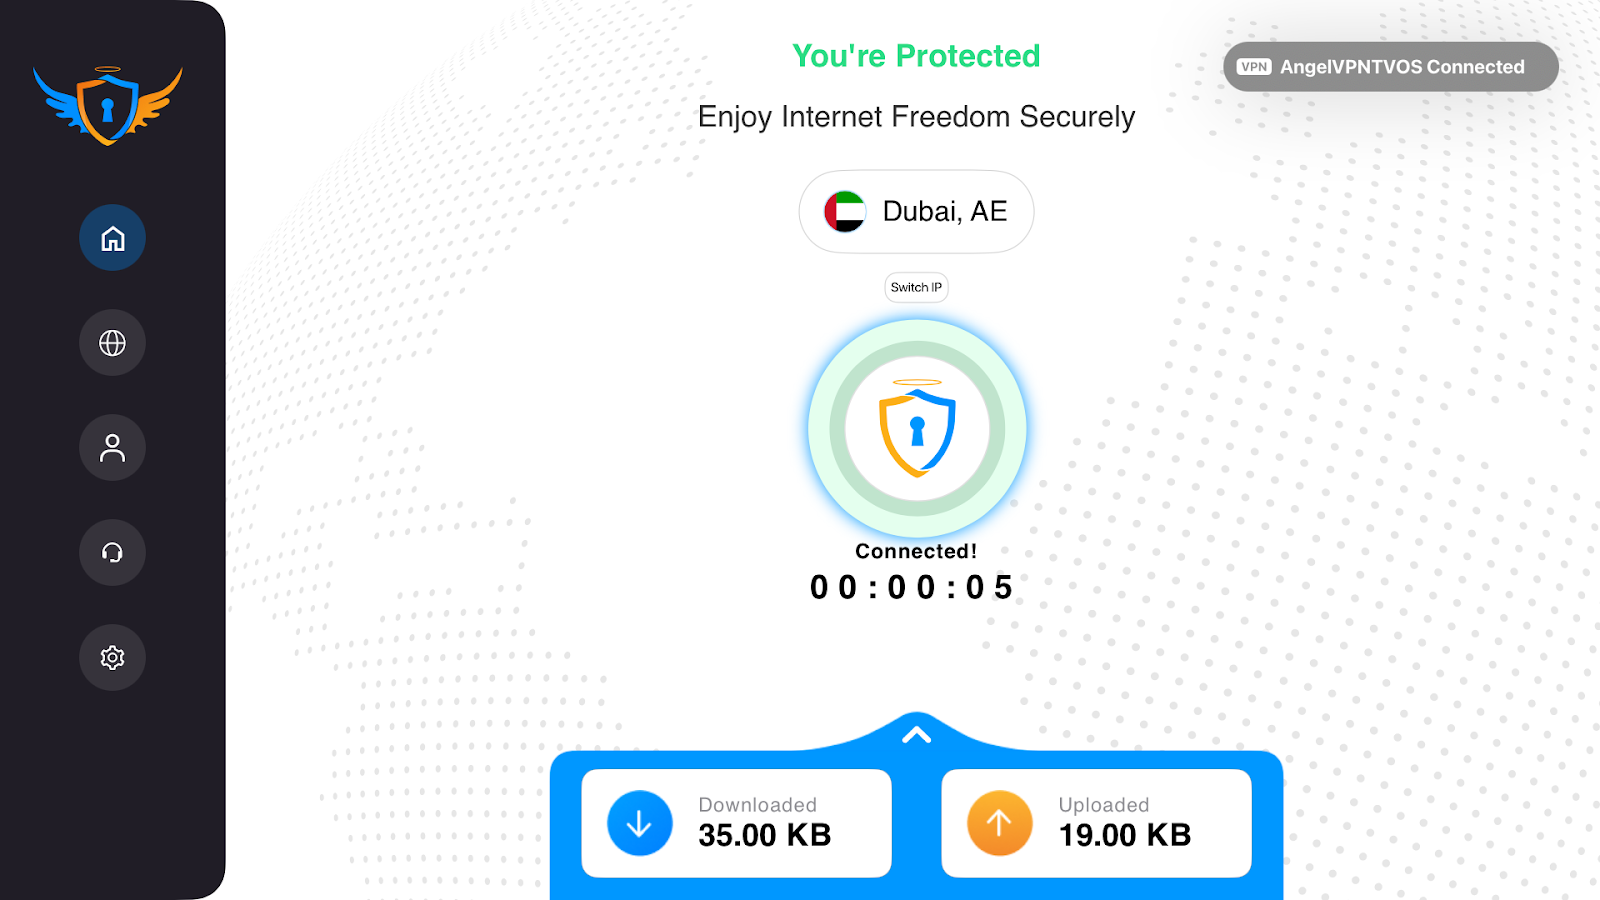This screenshot has width=1600, height=900.
Task: Open the user account profile icon
Action: (x=112, y=448)
